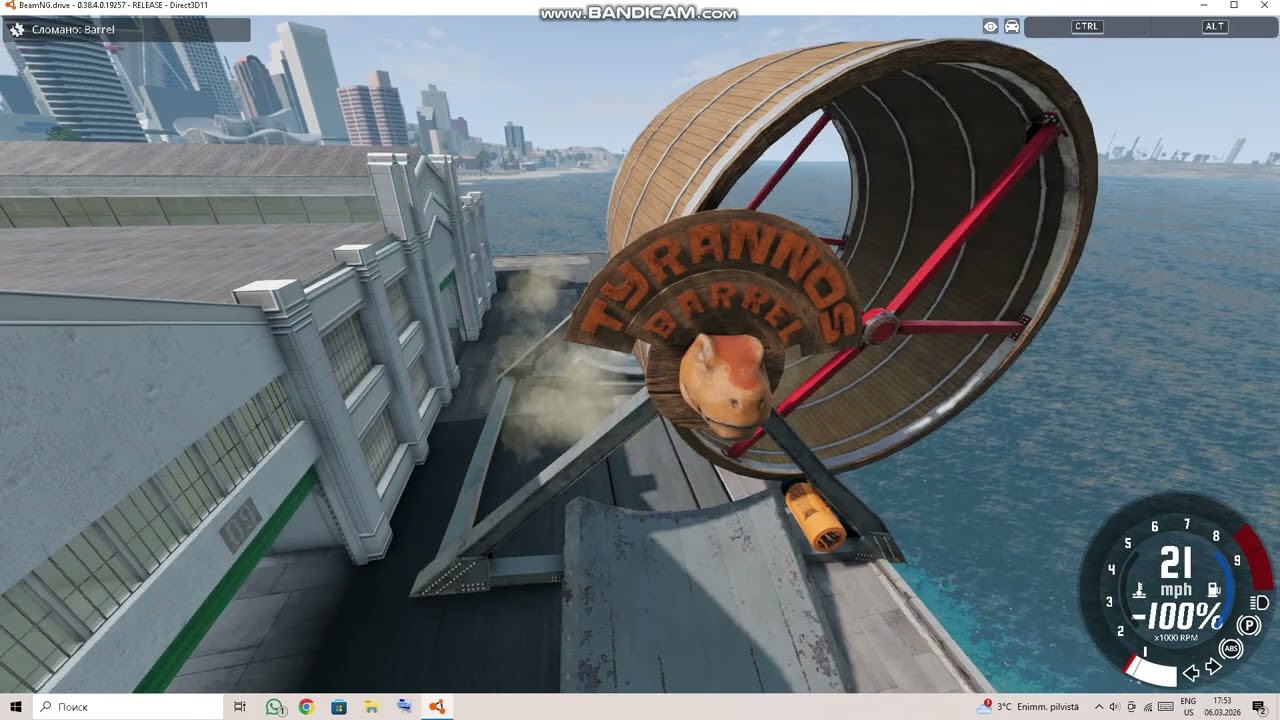Screen dimensions: 1280x720
Task: Click the 21 mph speed readout
Action: [x=1176, y=573]
